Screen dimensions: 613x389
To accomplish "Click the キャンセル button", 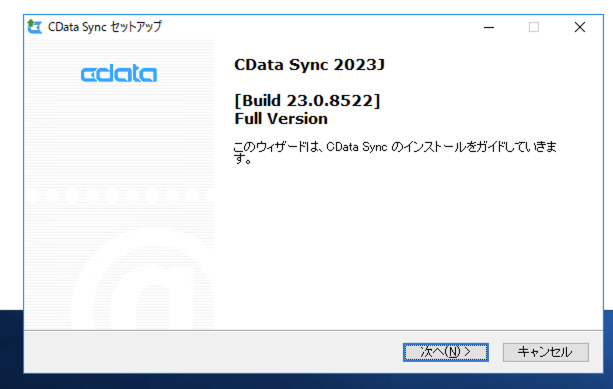I will click(545, 352).
